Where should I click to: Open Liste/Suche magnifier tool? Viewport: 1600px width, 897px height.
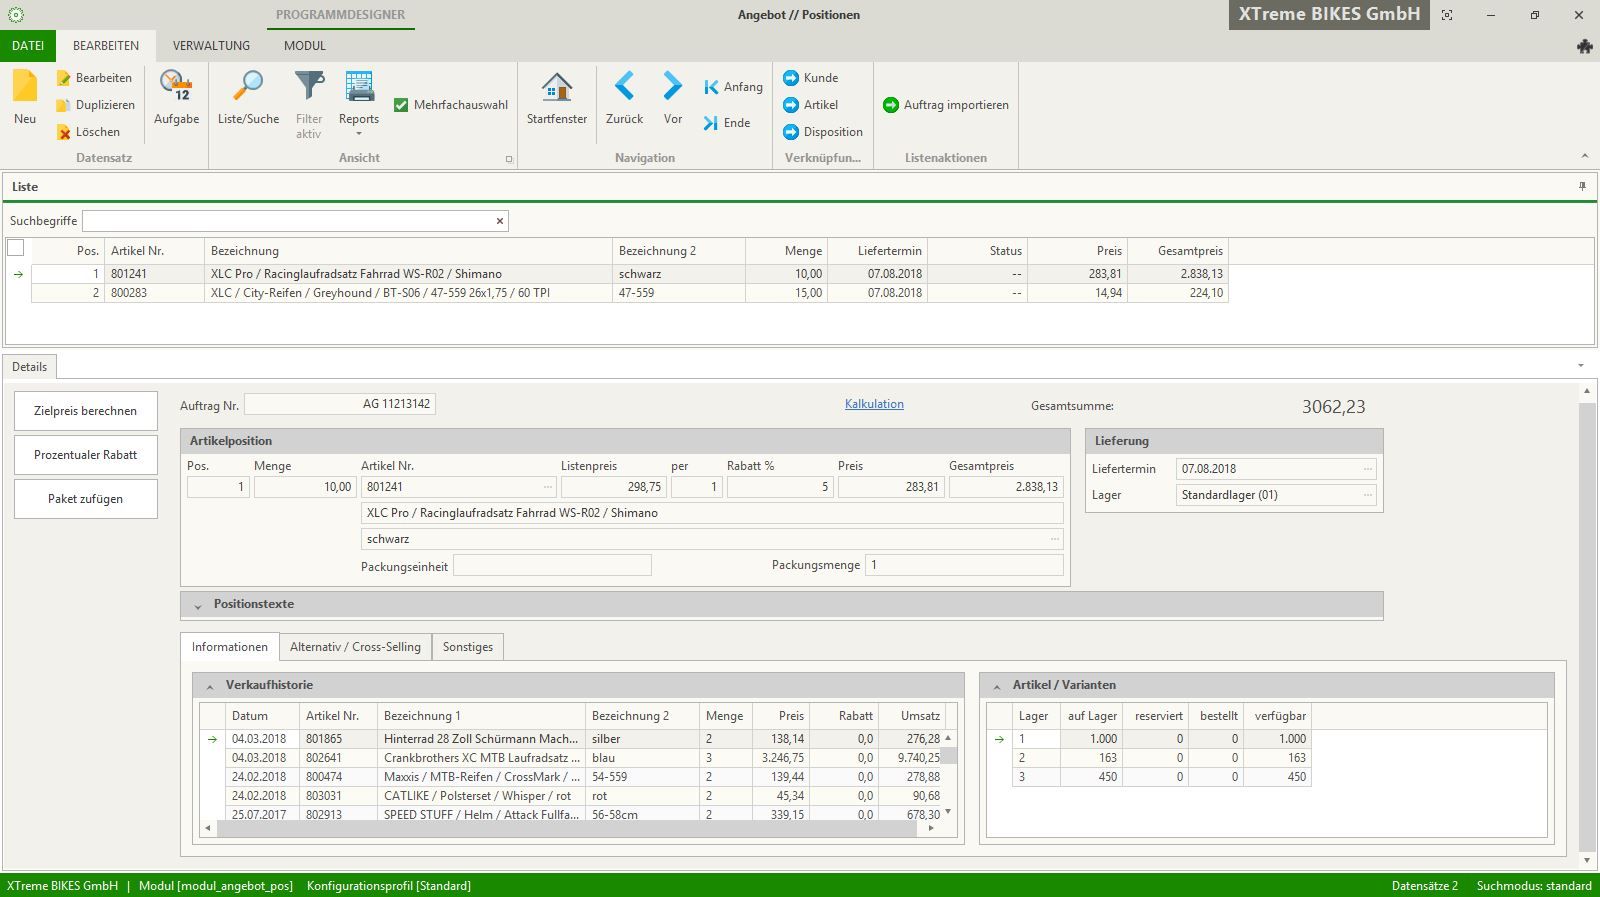(x=248, y=88)
